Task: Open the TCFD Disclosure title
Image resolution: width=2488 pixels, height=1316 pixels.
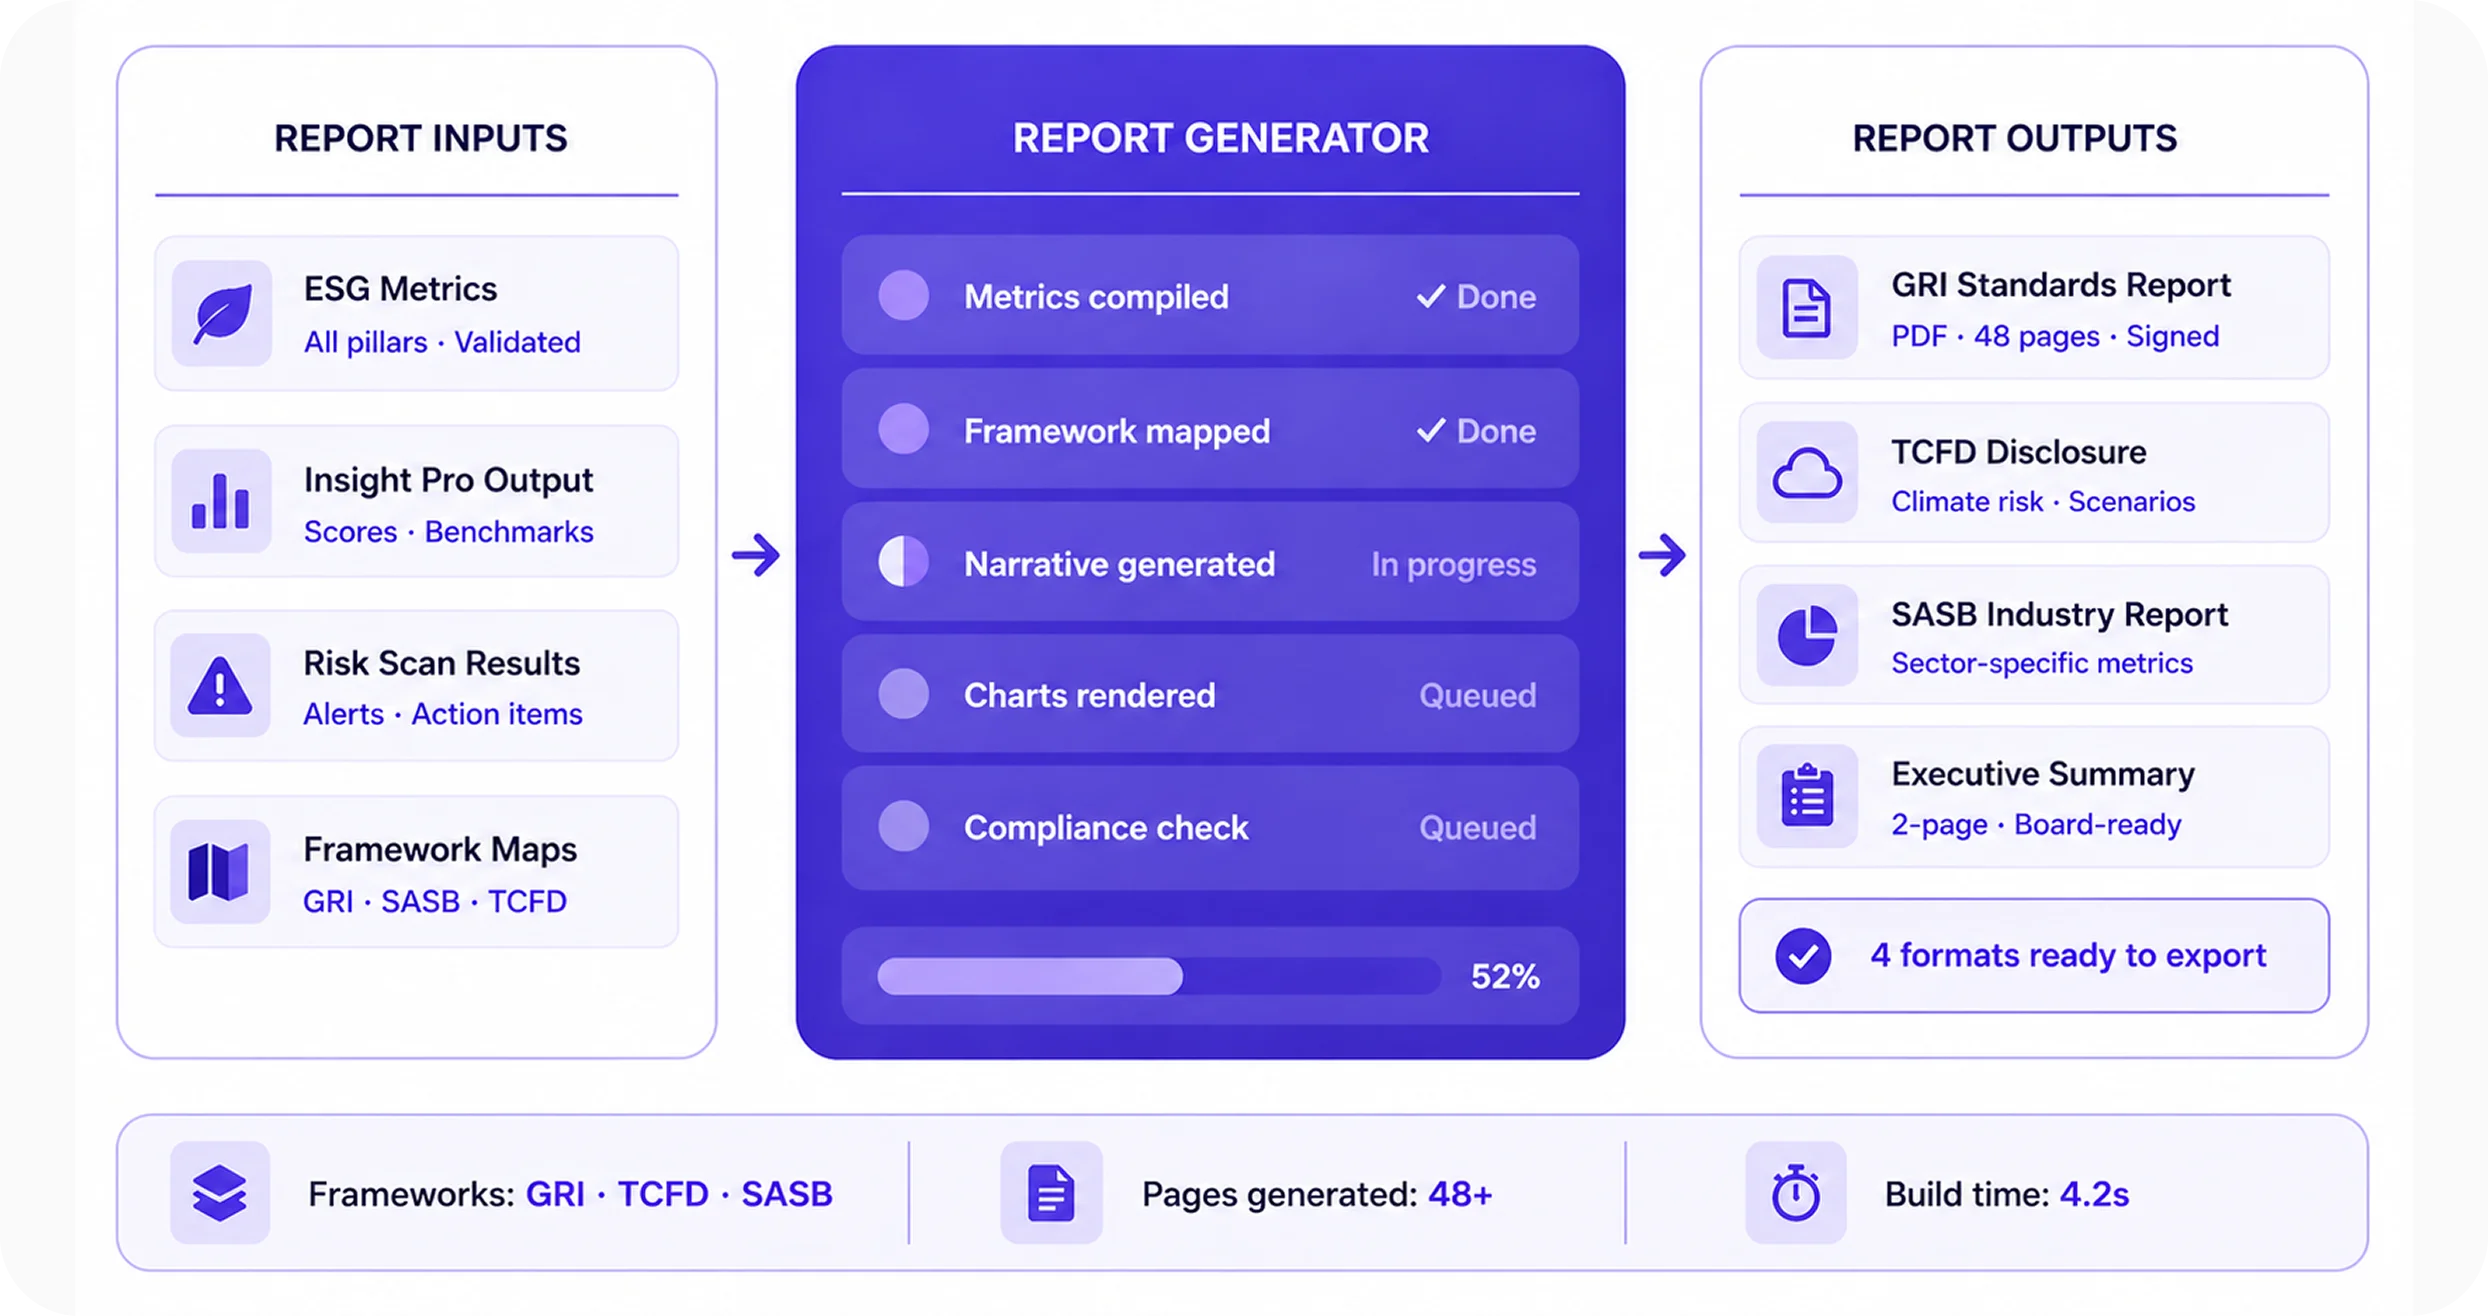Action: tap(2019, 452)
